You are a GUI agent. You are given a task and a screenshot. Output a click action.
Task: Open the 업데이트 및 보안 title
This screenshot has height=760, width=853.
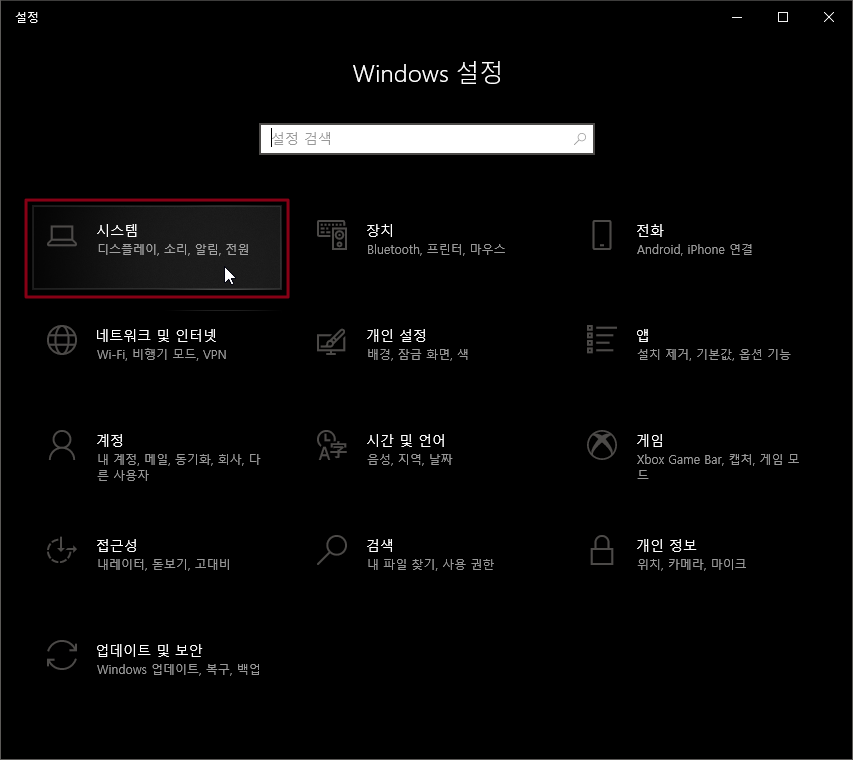pyautogui.click(x=150, y=650)
